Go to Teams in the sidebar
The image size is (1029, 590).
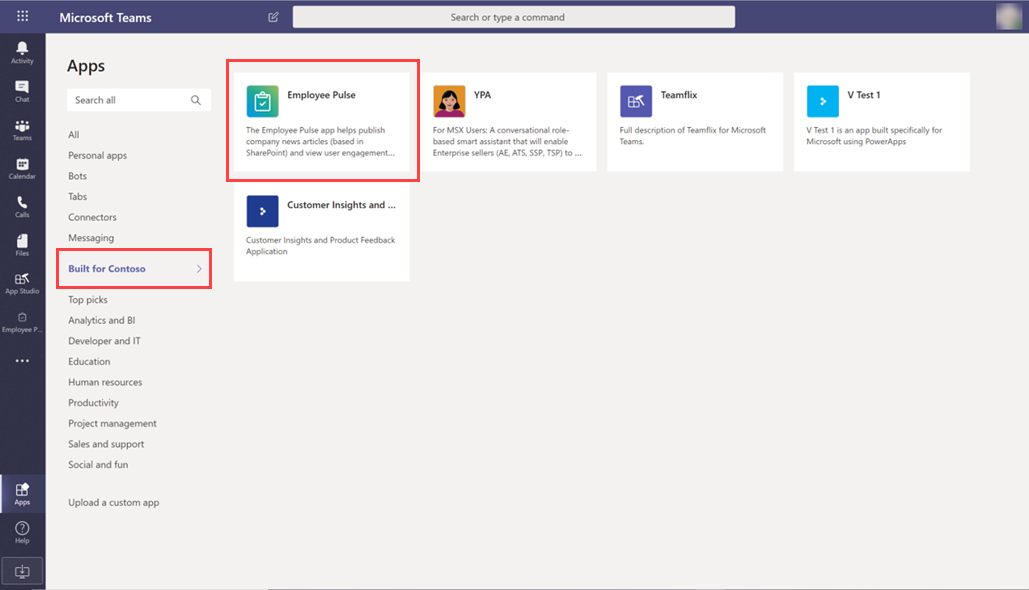point(22,129)
